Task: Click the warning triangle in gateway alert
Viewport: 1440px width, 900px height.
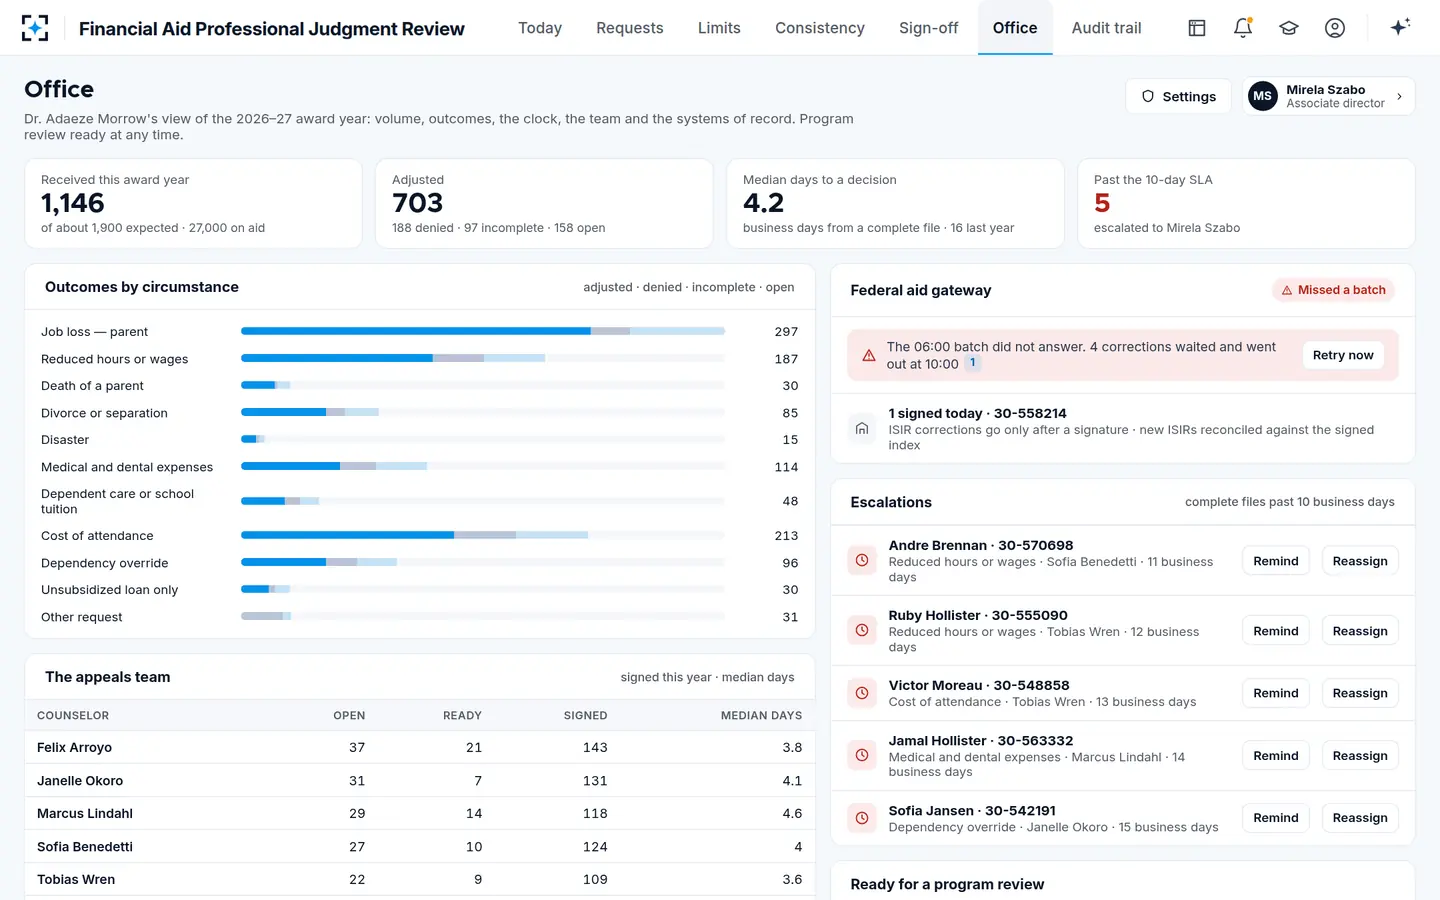Action: (869, 356)
